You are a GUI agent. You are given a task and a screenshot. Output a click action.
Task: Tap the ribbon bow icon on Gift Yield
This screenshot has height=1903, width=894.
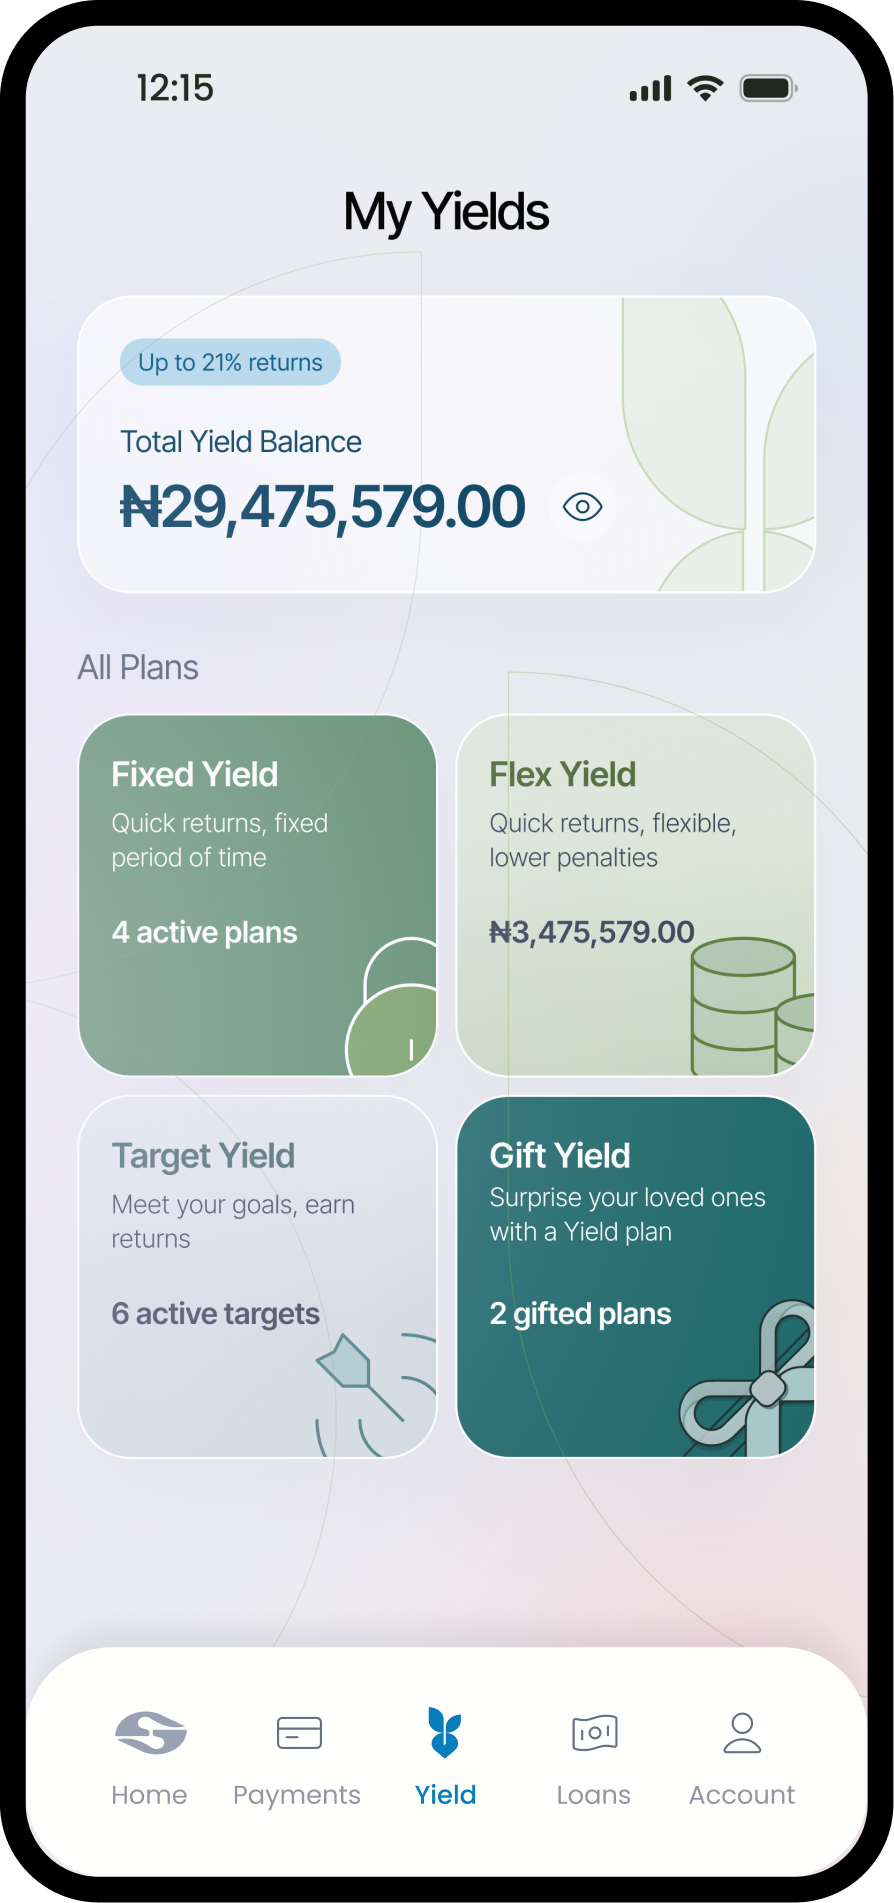click(x=747, y=1379)
